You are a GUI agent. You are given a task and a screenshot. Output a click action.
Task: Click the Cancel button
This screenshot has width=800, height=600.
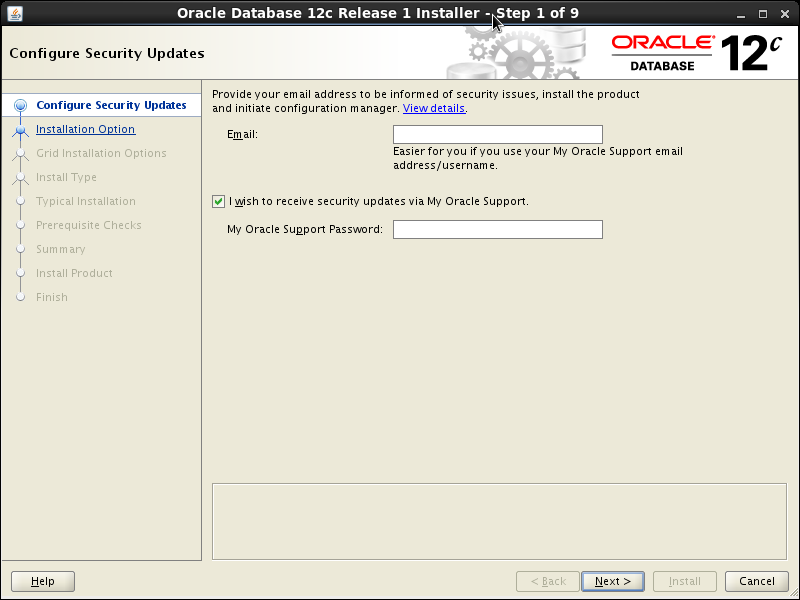pos(757,581)
